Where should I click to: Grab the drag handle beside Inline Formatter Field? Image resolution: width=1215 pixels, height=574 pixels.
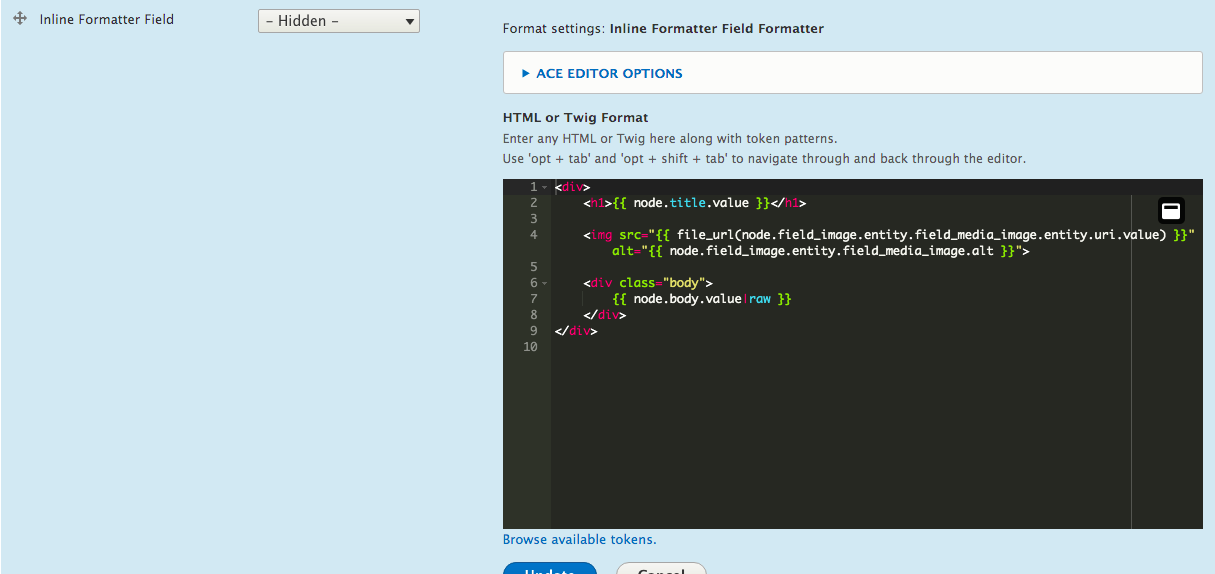(x=20, y=19)
